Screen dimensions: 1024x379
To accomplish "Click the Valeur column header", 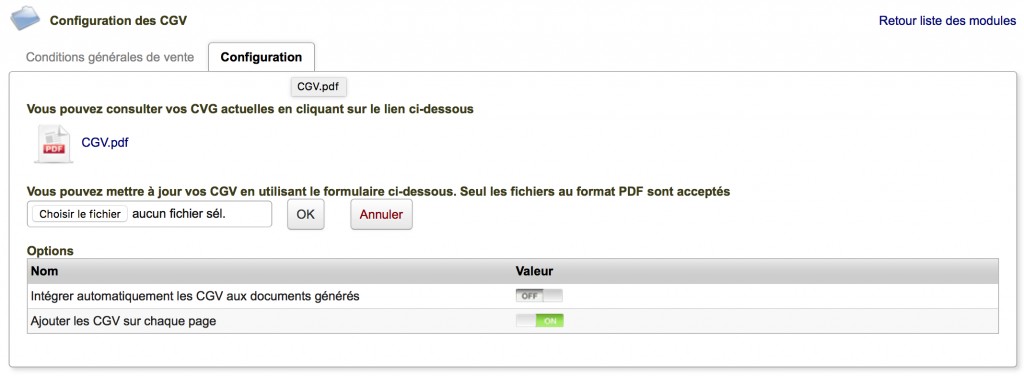I will [x=534, y=271].
